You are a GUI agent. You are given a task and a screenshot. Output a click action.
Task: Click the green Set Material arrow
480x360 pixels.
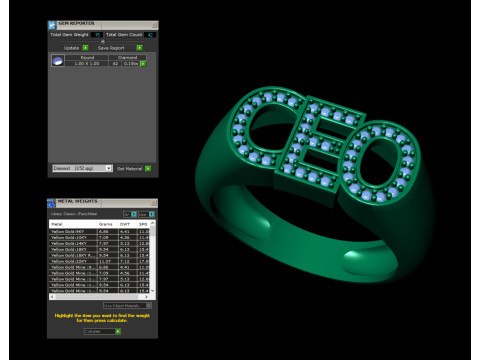click(148, 169)
